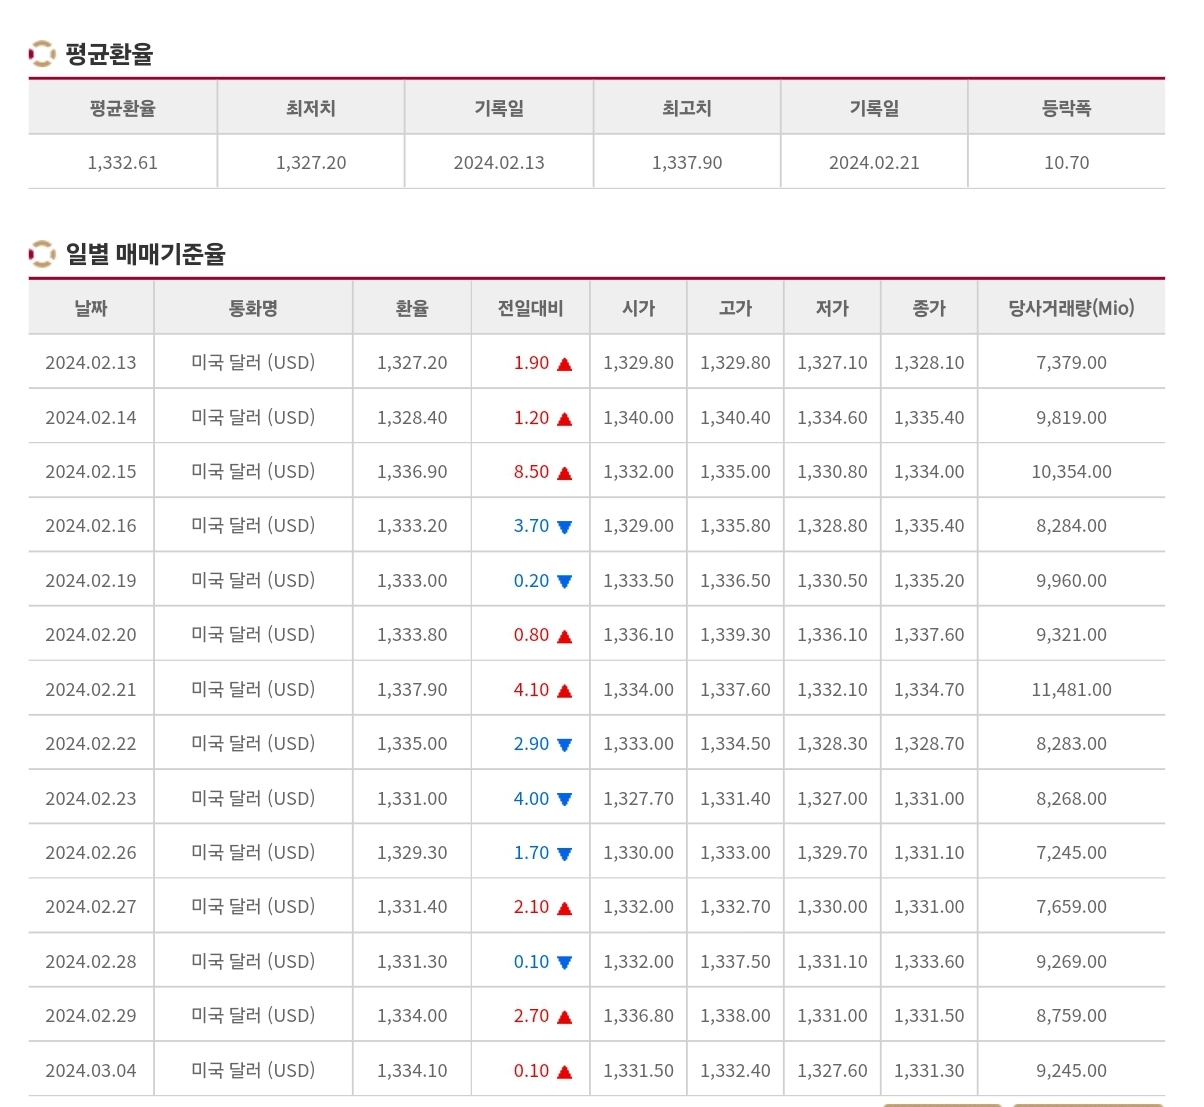Click the date cell 2024.02.29
This screenshot has height=1107, width=1204.
pos(91,1016)
